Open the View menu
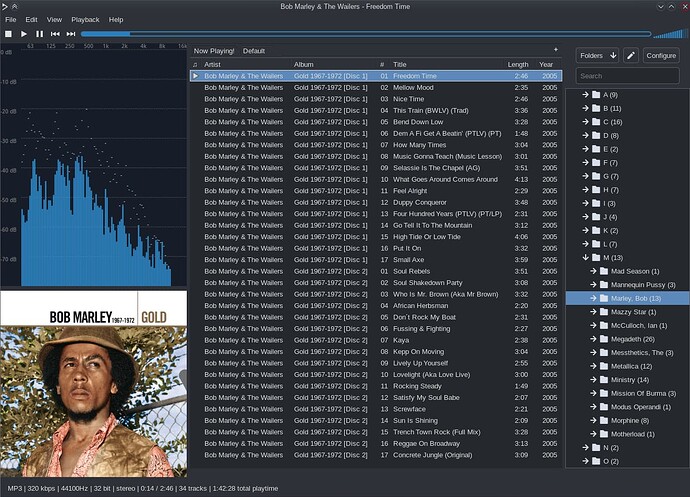The width and height of the screenshot is (690, 497). (54, 20)
